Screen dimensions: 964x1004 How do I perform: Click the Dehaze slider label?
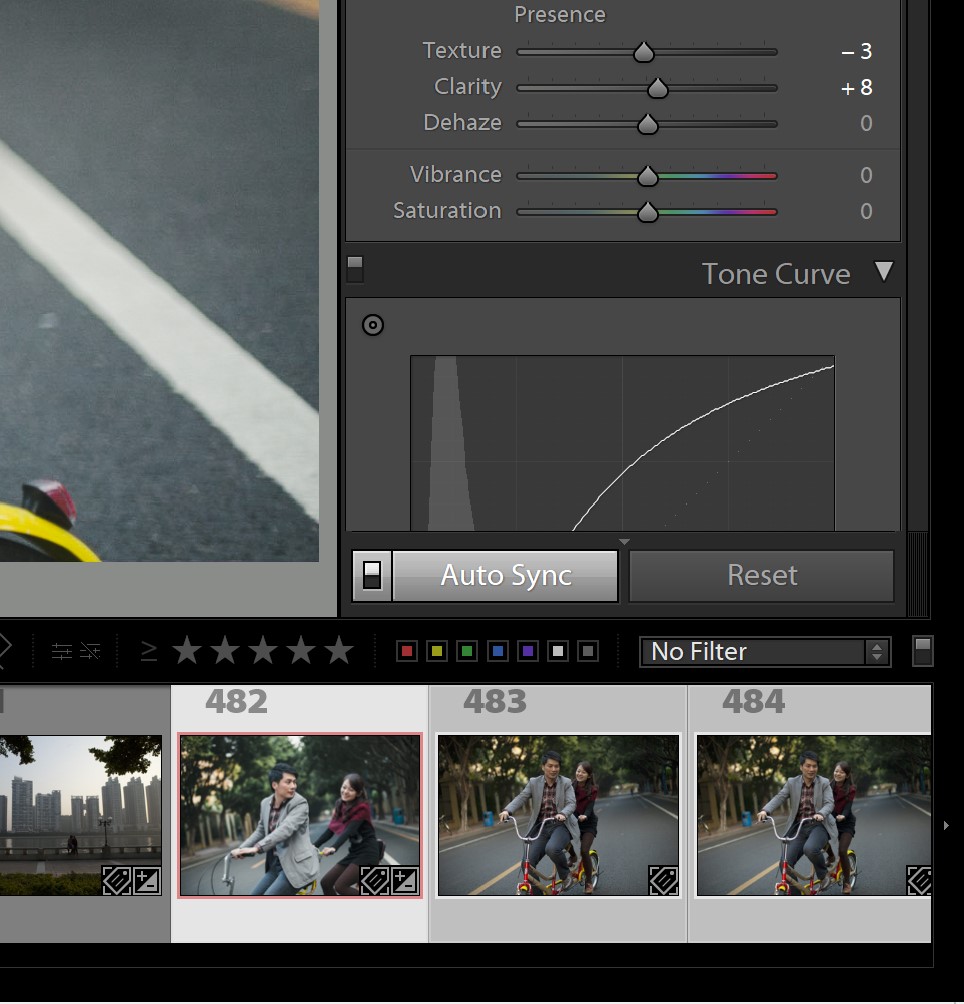point(463,122)
